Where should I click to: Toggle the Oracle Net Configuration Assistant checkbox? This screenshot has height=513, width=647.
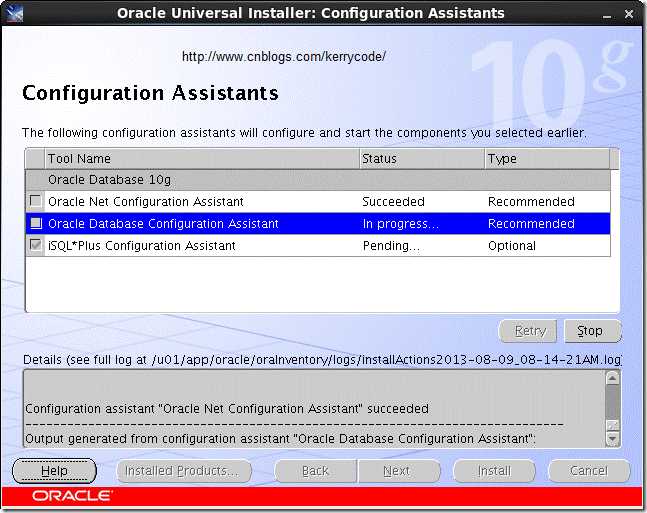(36, 201)
